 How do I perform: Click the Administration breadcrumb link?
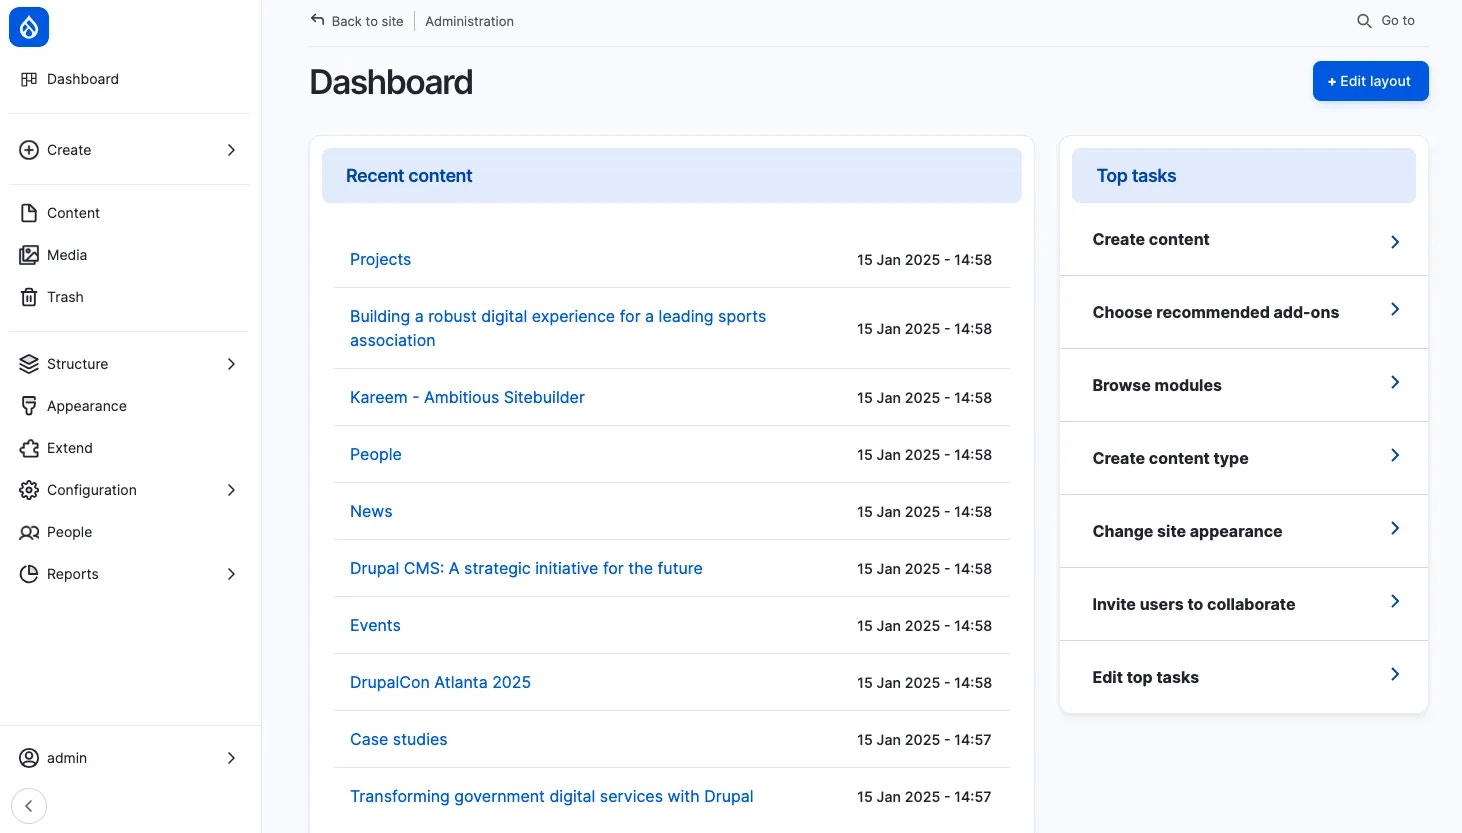point(469,21)
